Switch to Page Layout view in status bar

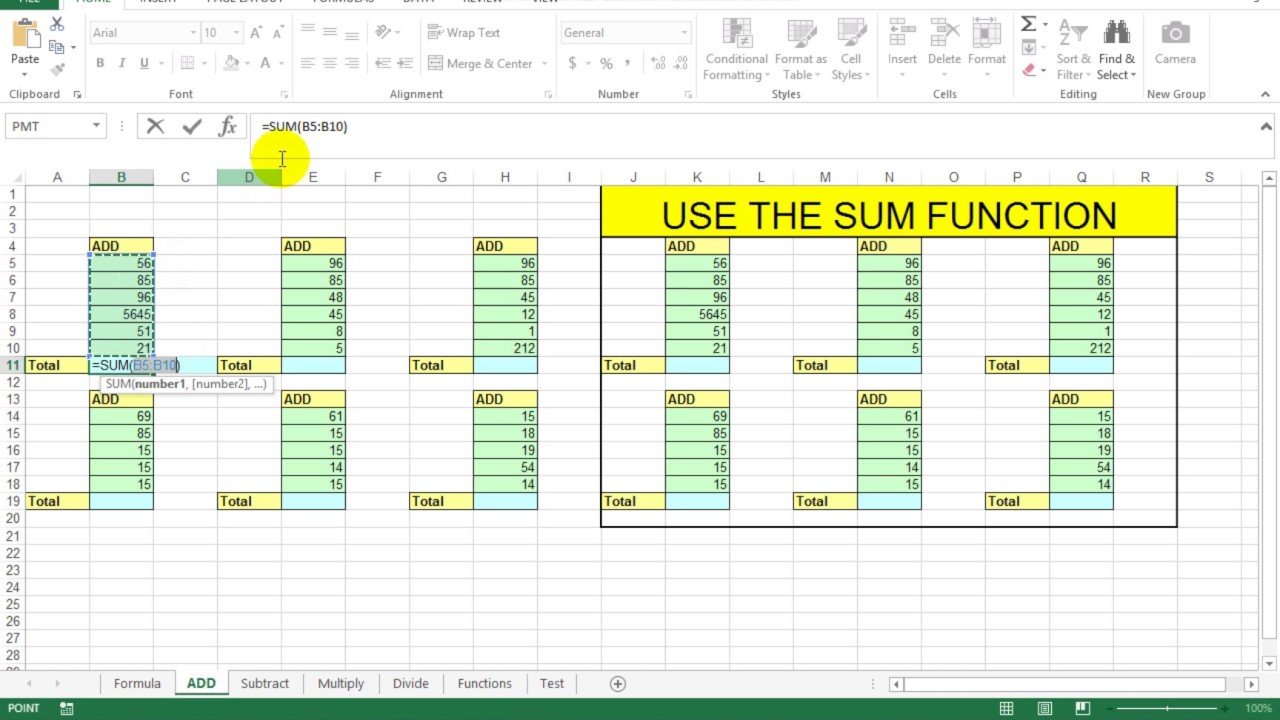(x=1045, y=709)
